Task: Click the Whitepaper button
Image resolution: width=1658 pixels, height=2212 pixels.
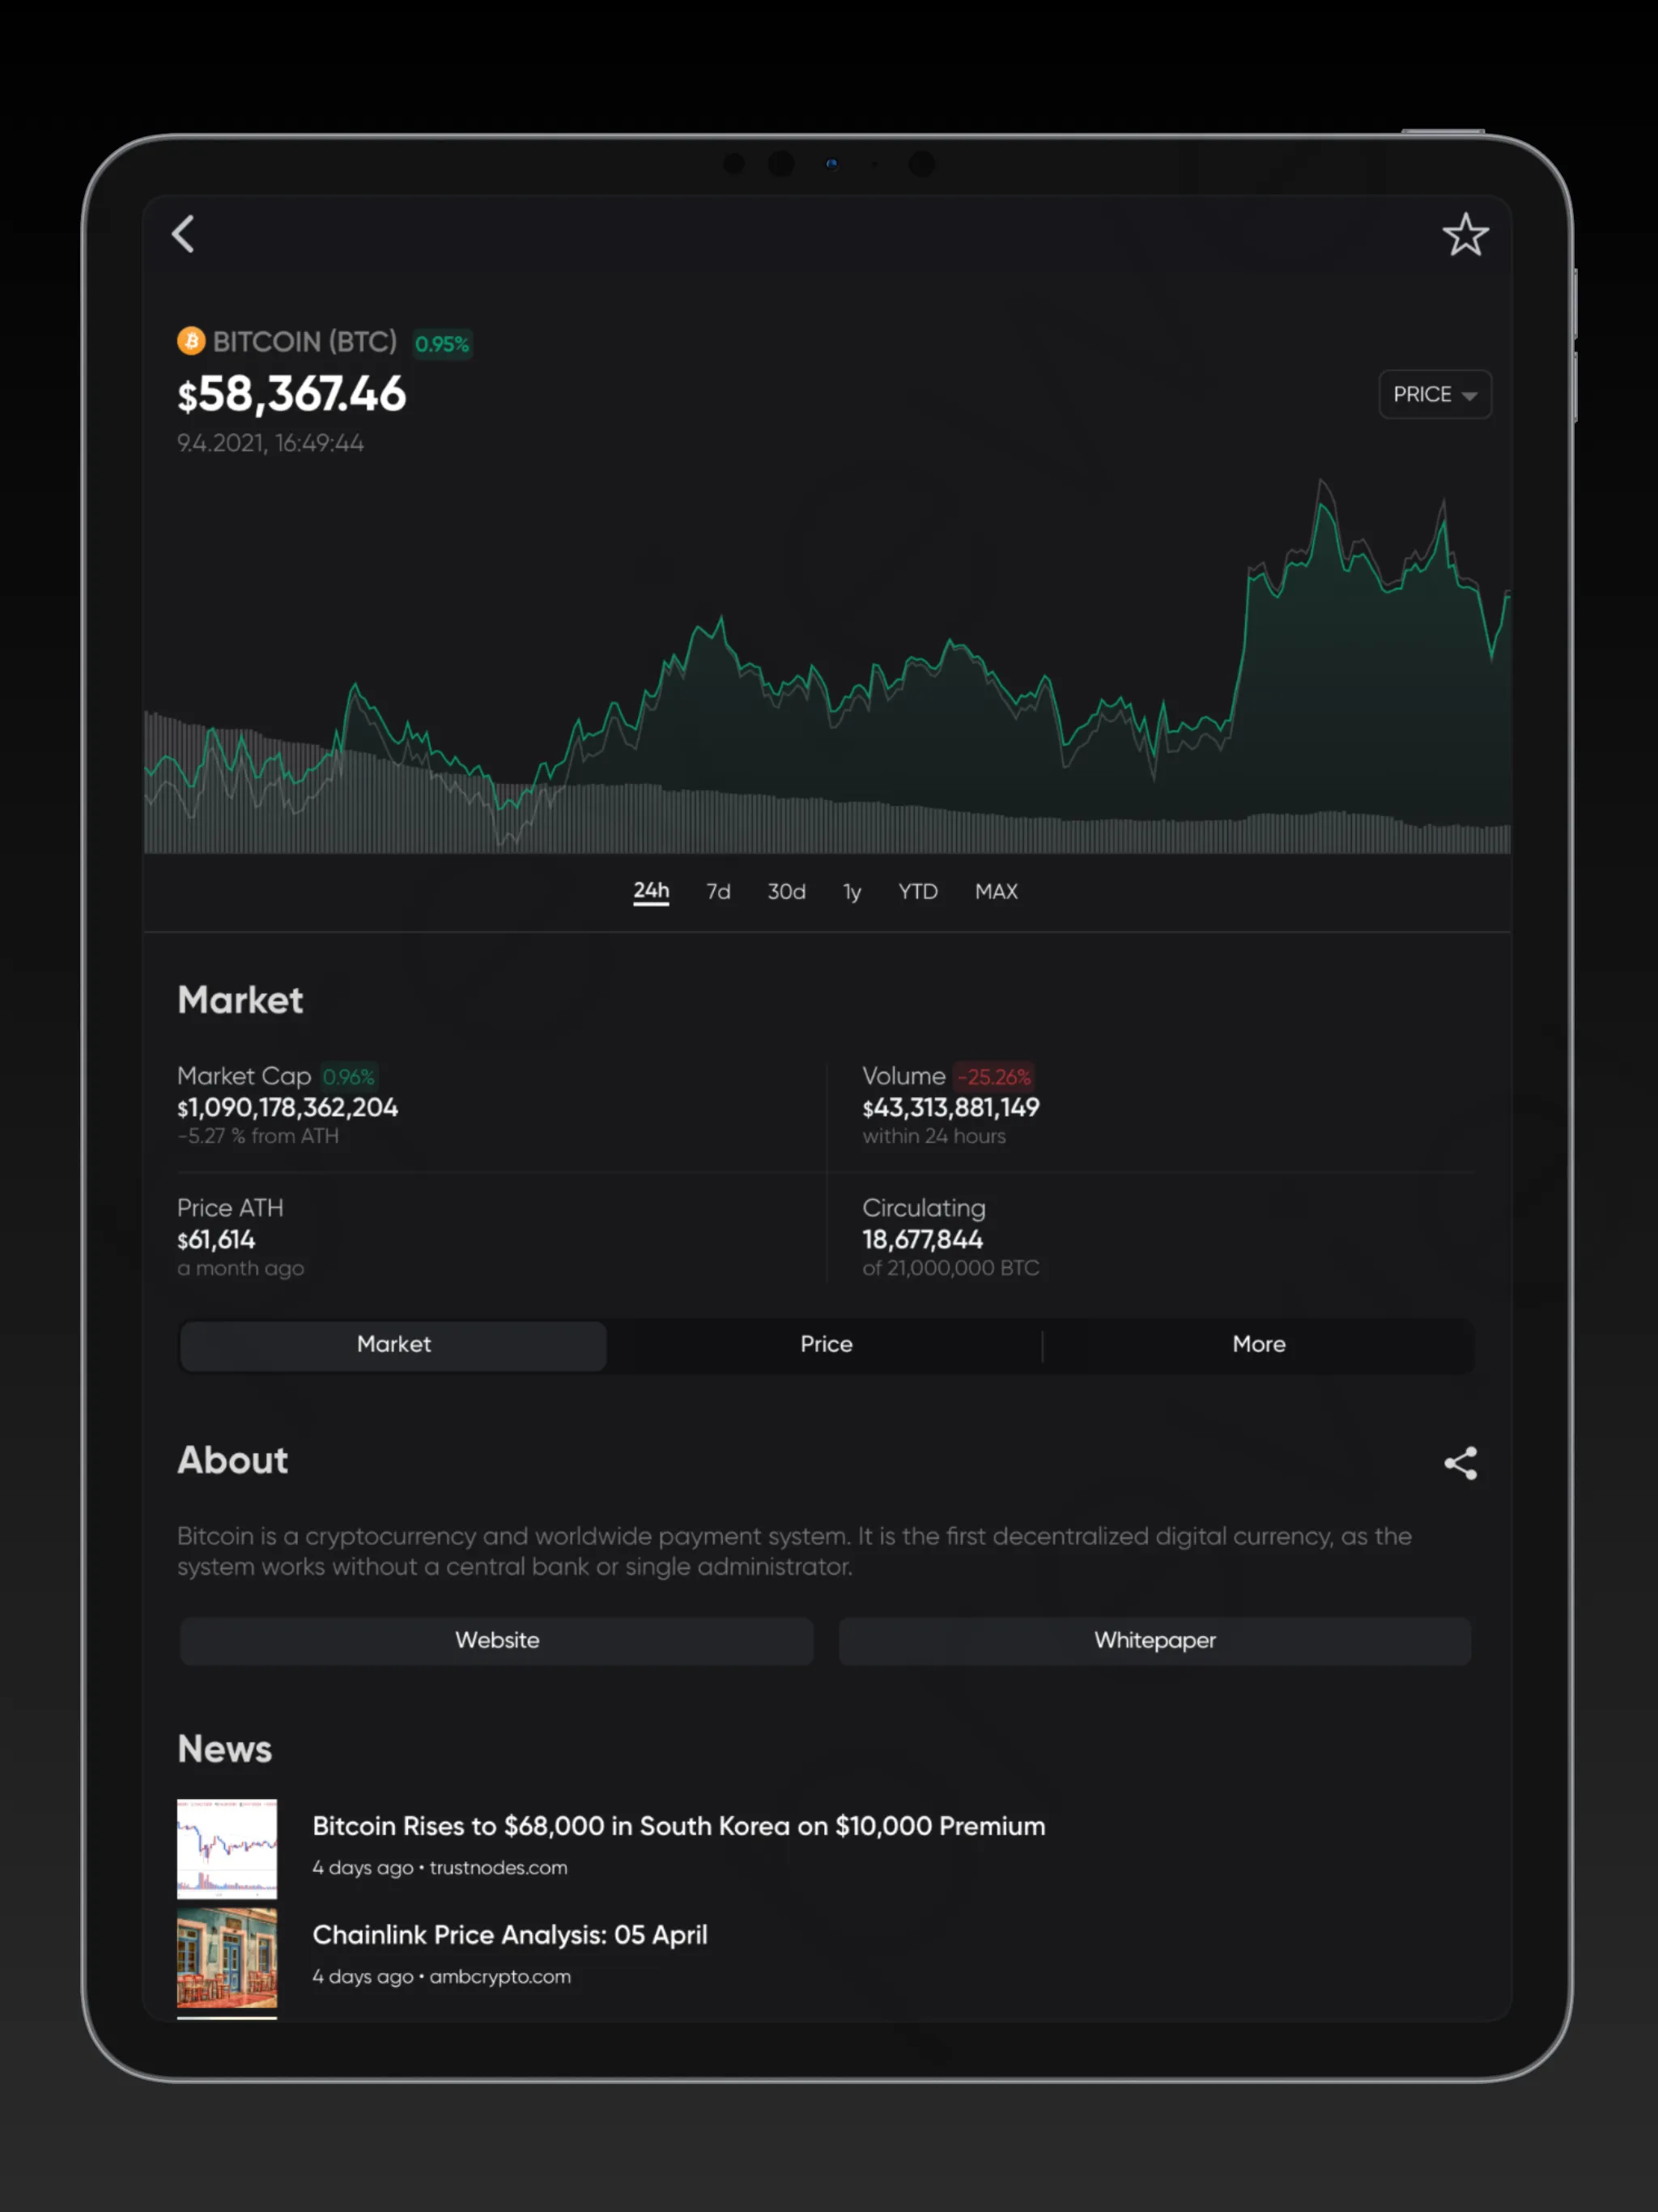Action: [1154, 1639]
